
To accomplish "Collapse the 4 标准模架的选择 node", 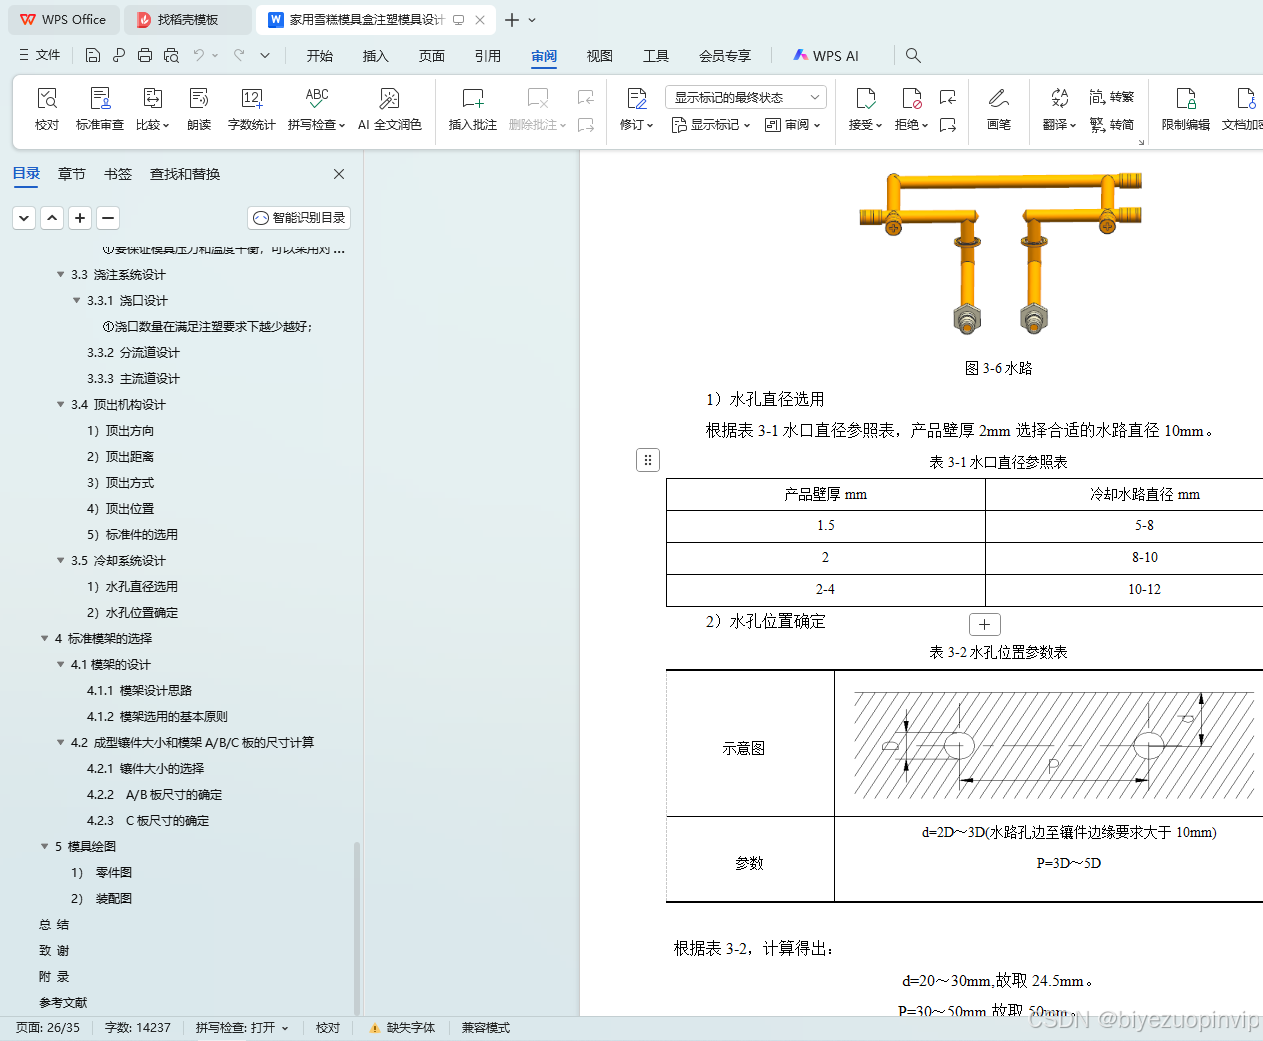I will [x=45, y=638].
